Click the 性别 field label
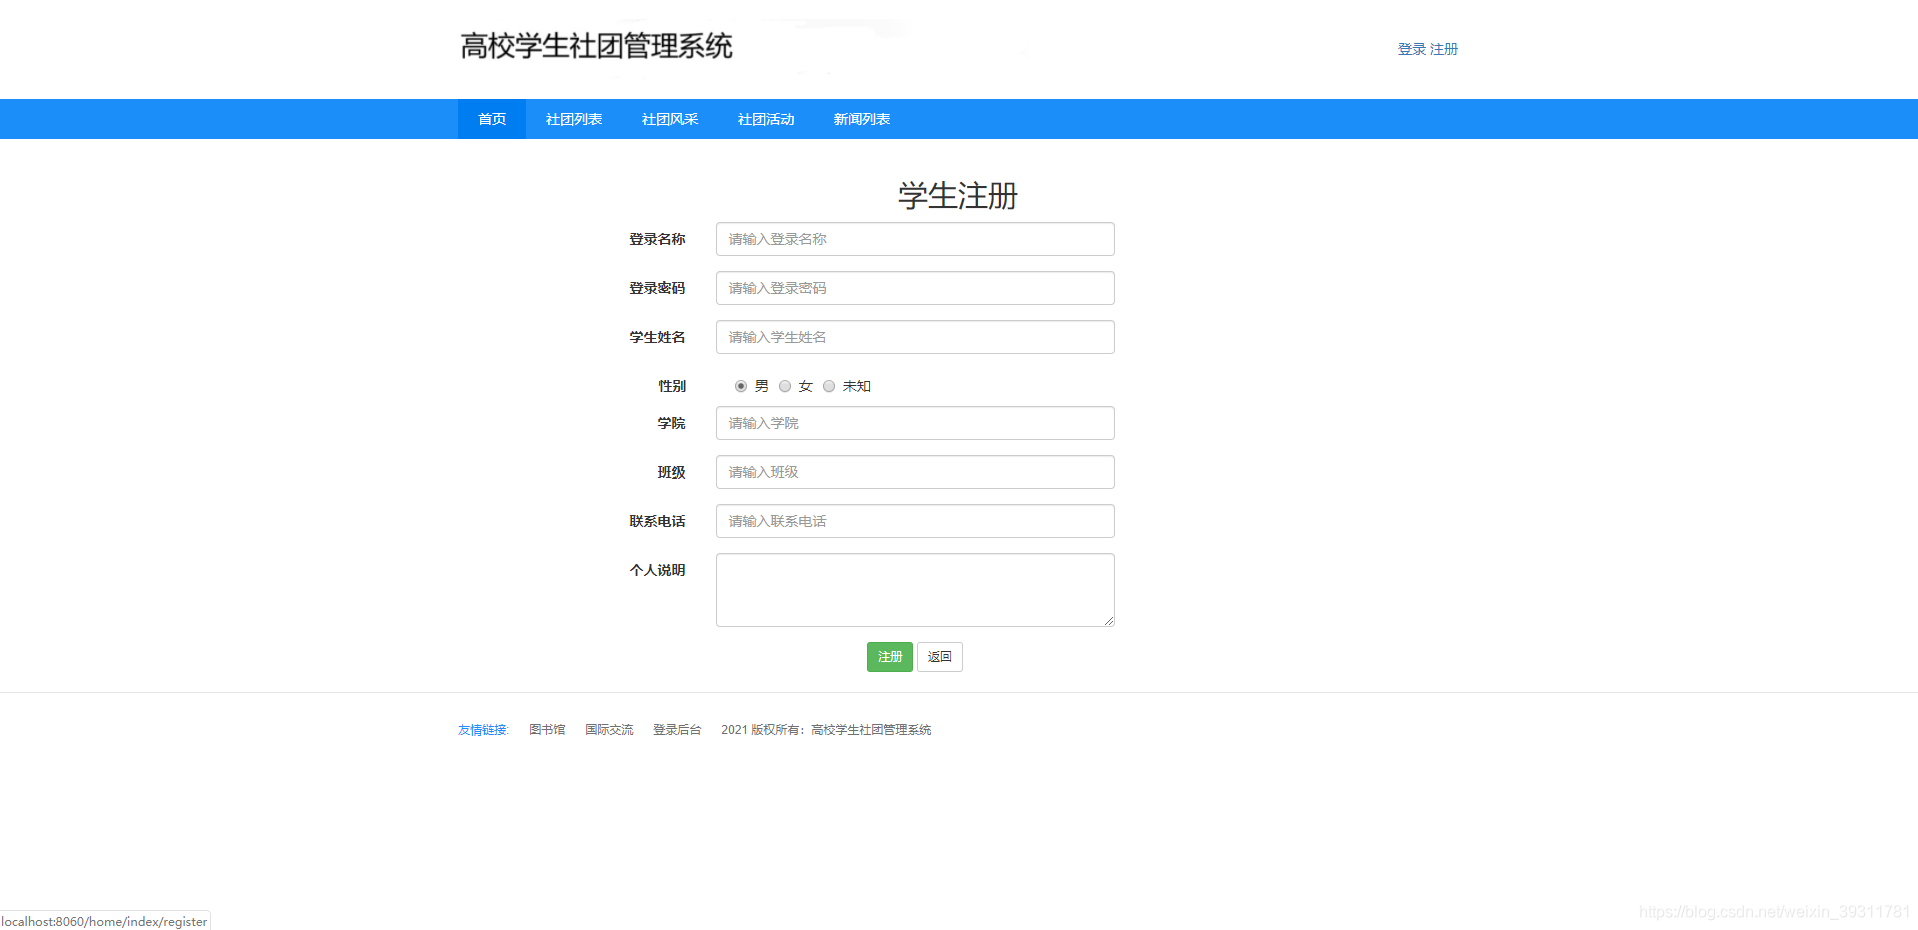 click(672, 386)
